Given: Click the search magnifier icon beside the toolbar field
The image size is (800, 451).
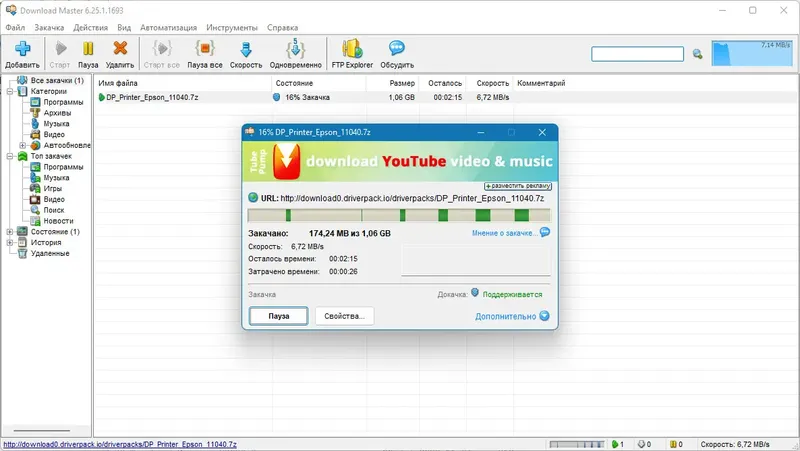Looking at the screenshot, I should click(x=697, y=54).
